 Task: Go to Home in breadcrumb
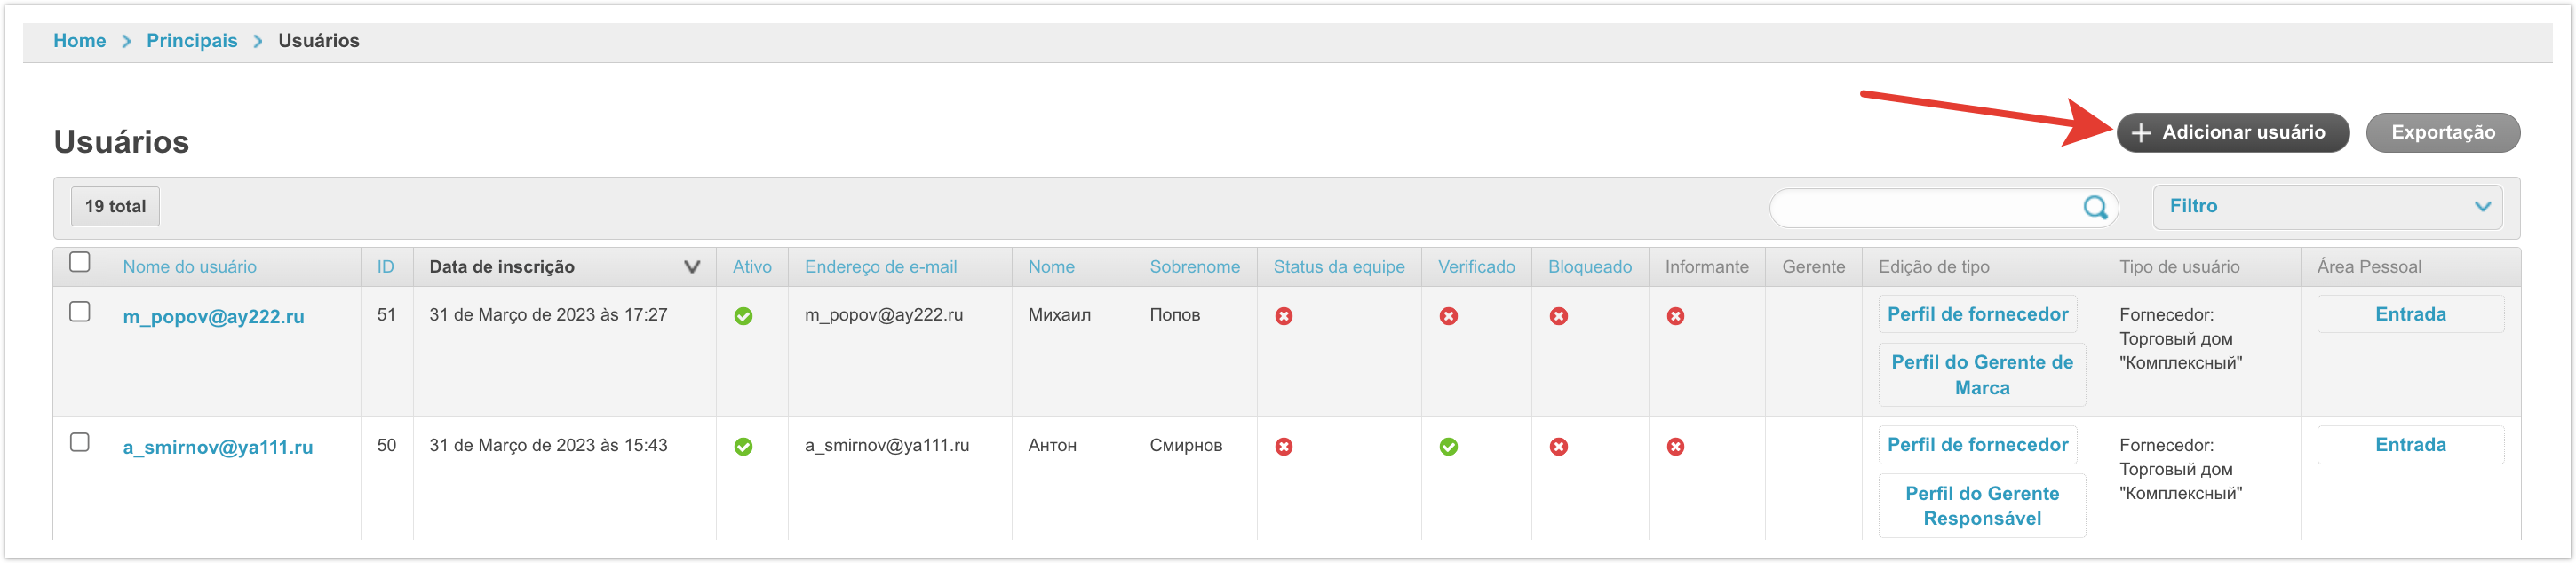(79, 41)
